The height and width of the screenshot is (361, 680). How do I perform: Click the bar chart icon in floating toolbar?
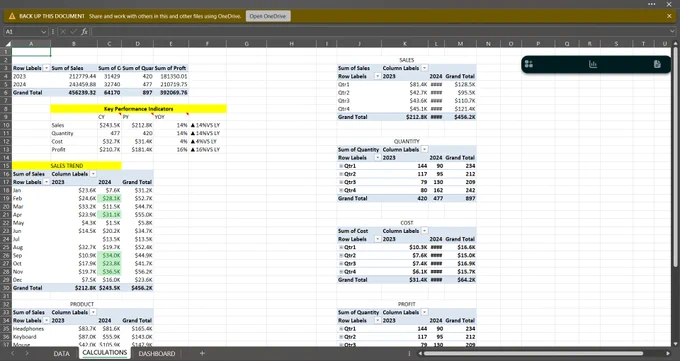coord(593,64)
